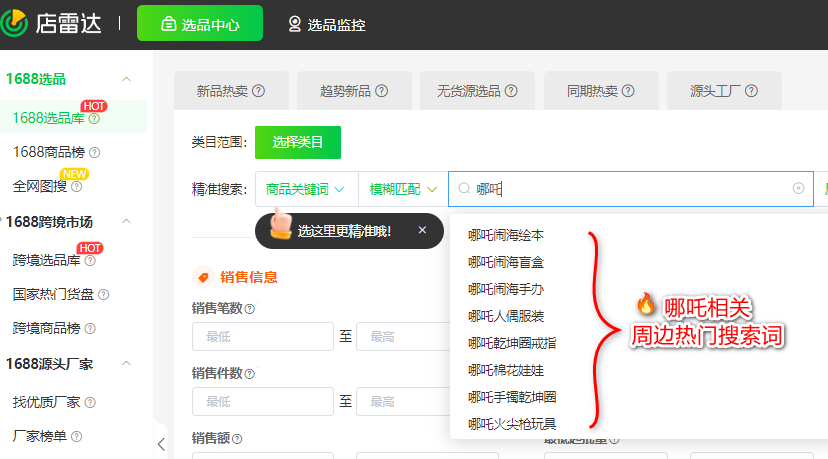Select suggestion 哪吒闹海盲盒
Viewport: 828px width, 459px height.
[508, 262]
